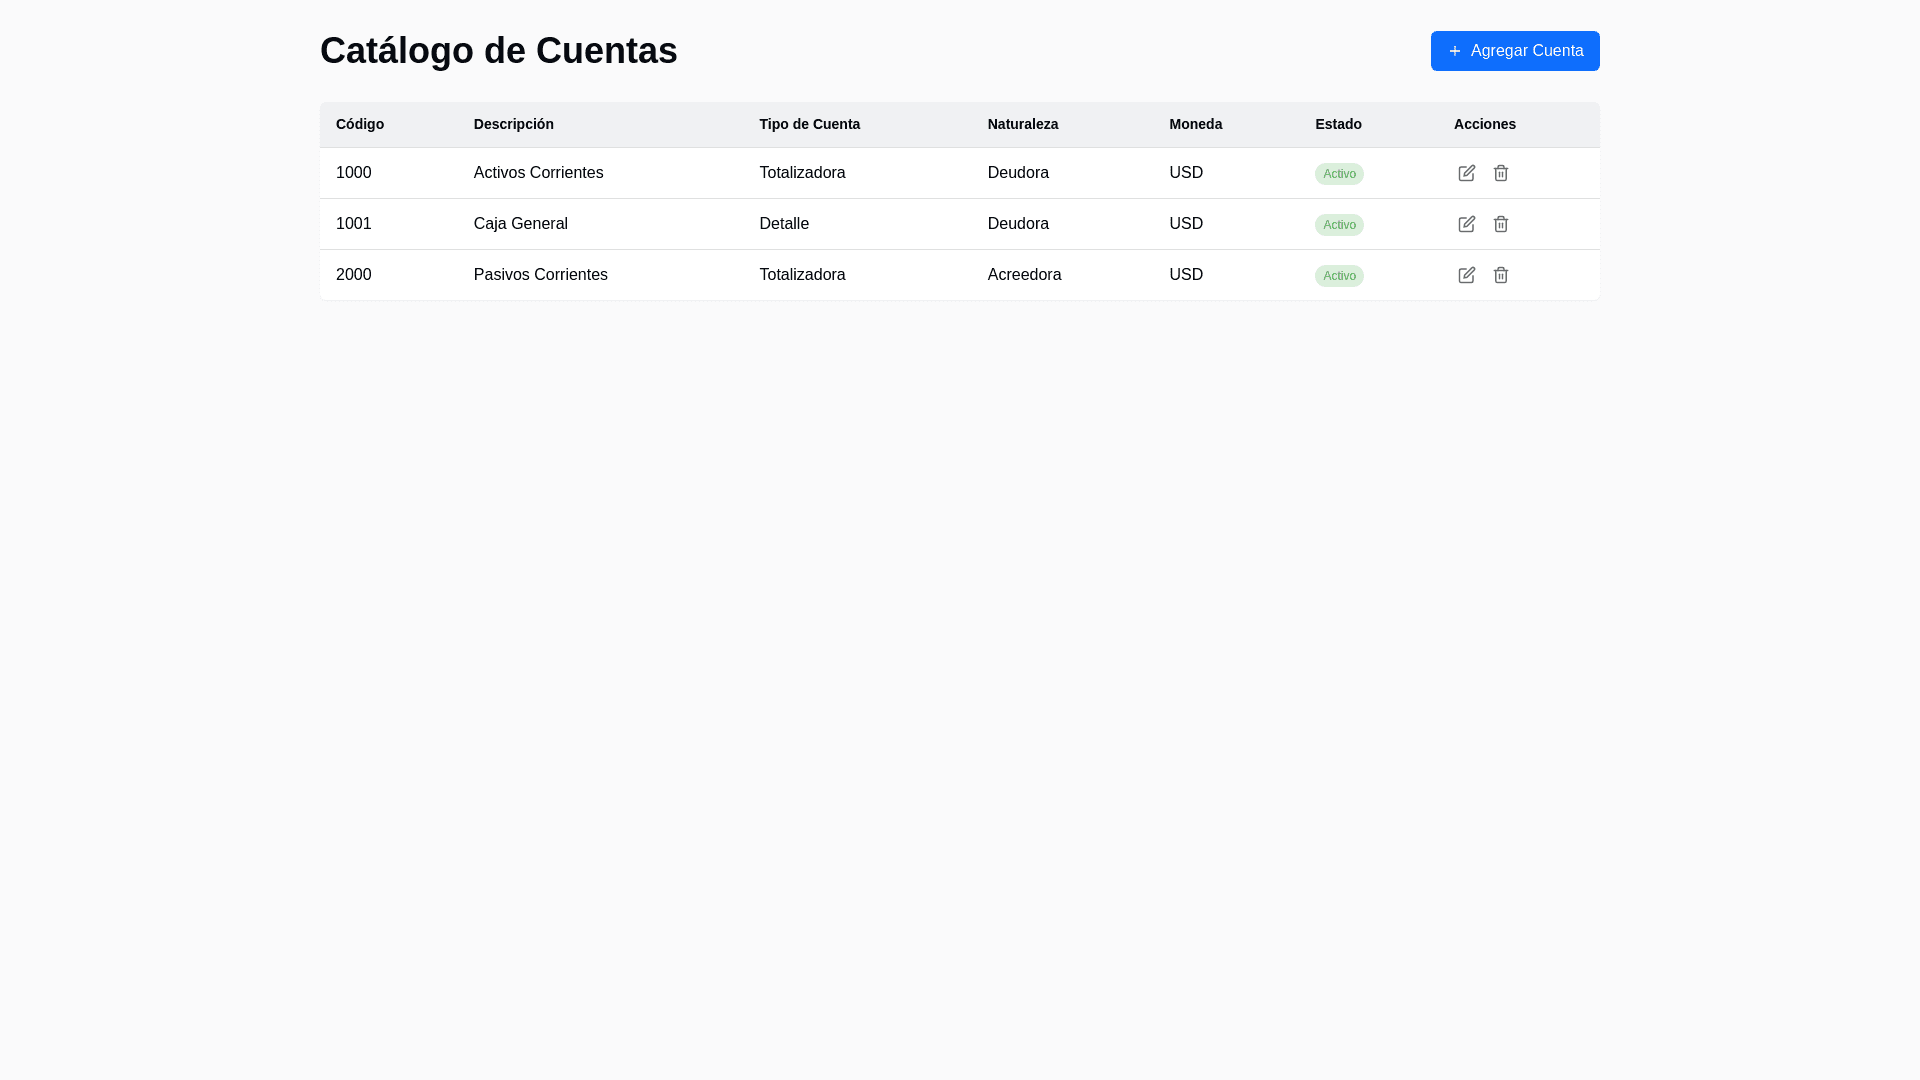Click the Acreedora cell
This screenshot has height=1080, width=1920.
(1024, 275)
